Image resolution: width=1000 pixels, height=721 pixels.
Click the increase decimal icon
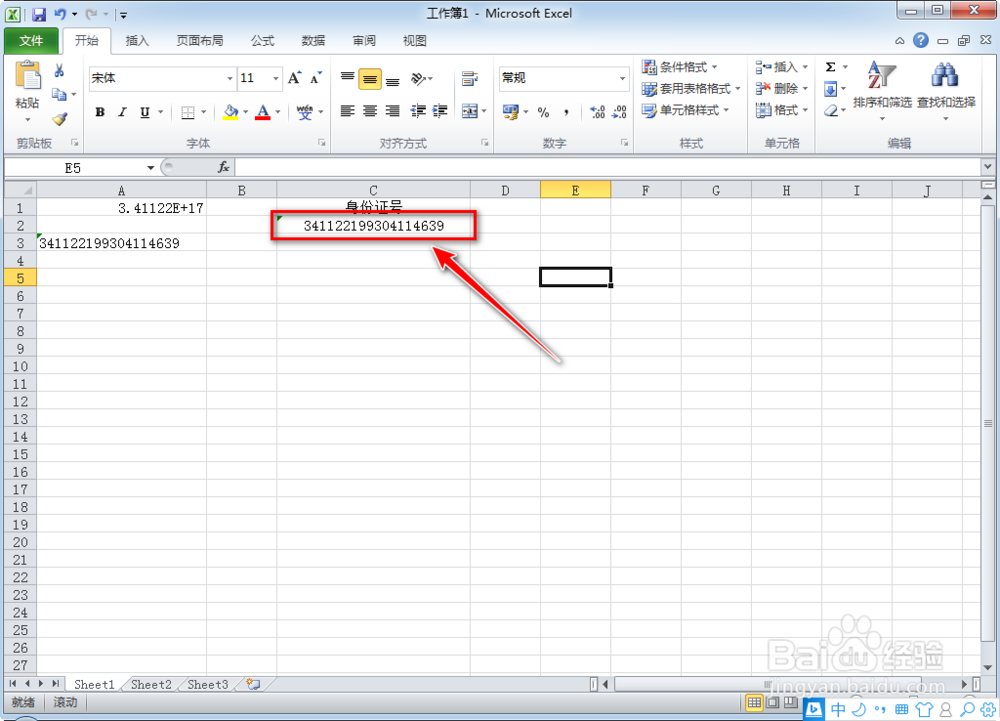tap(599, 113)
